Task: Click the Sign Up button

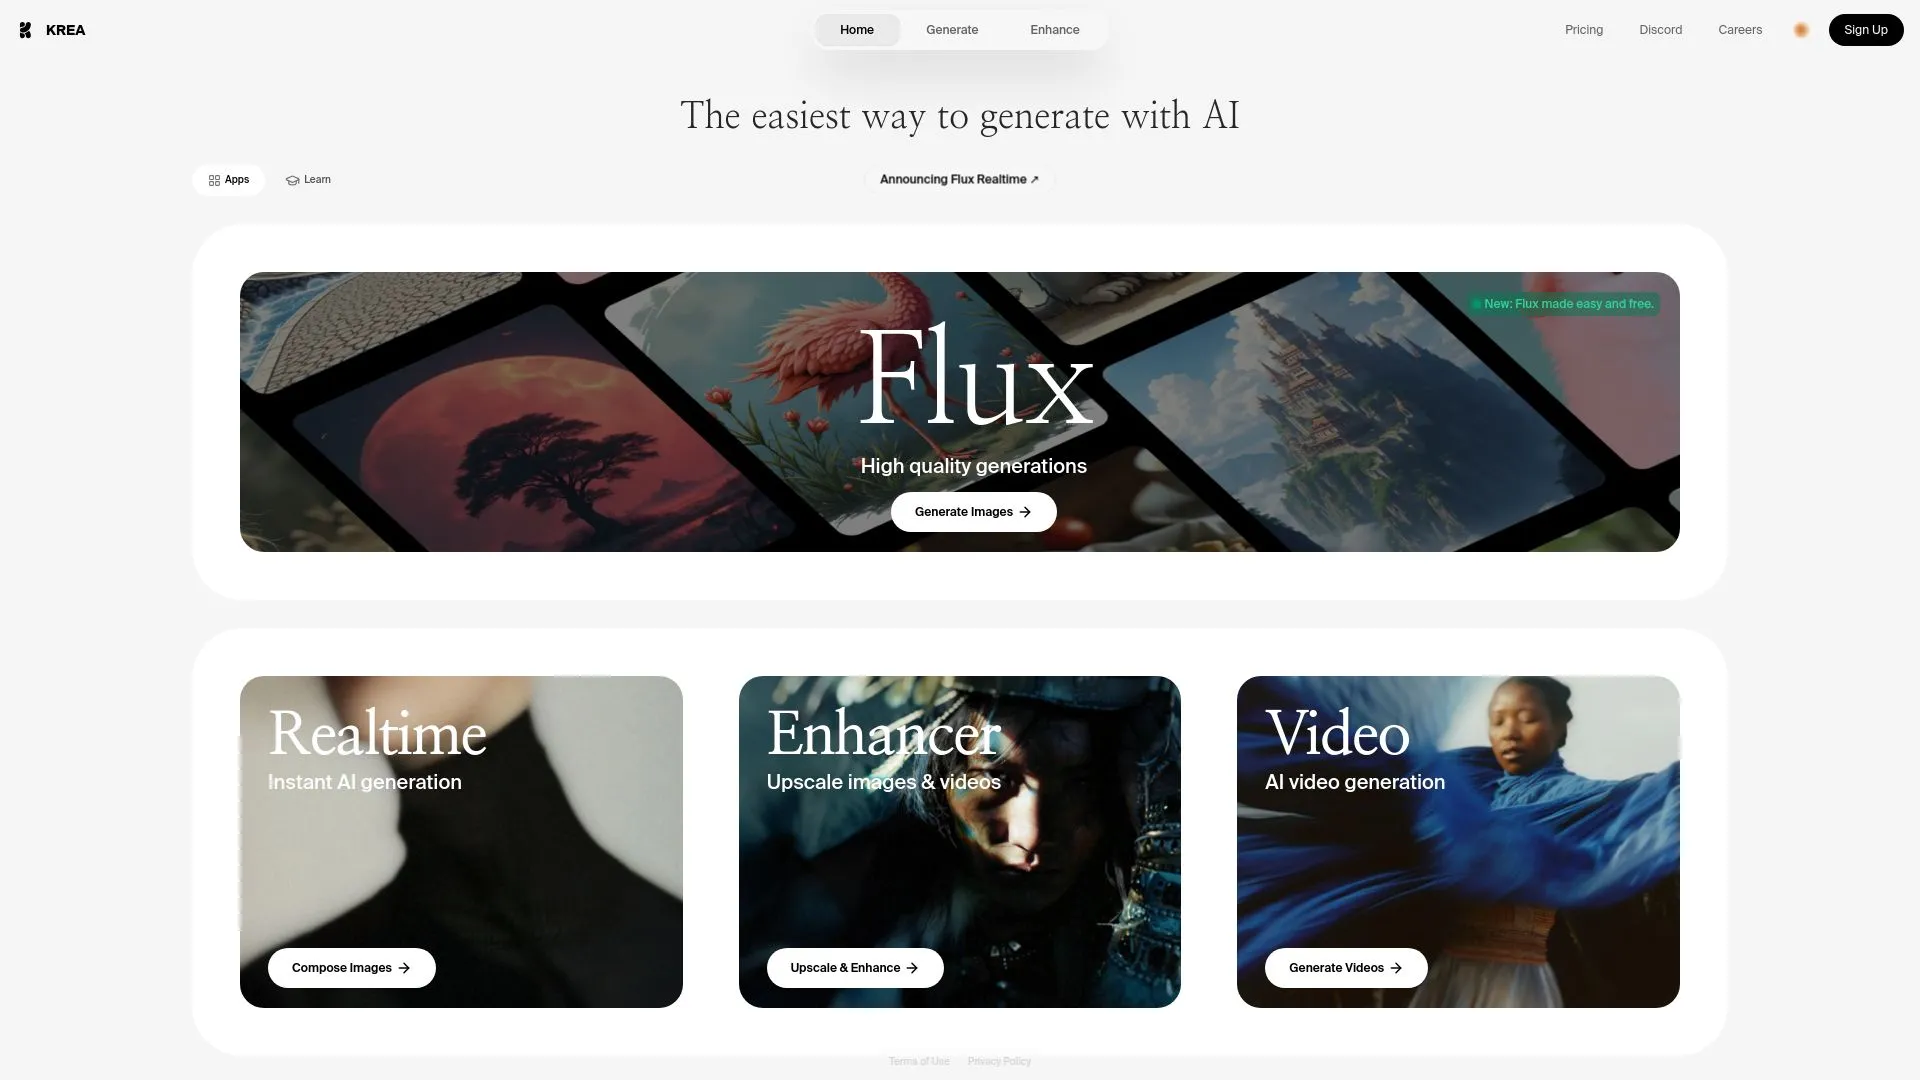Action: tap(1865, 29)
